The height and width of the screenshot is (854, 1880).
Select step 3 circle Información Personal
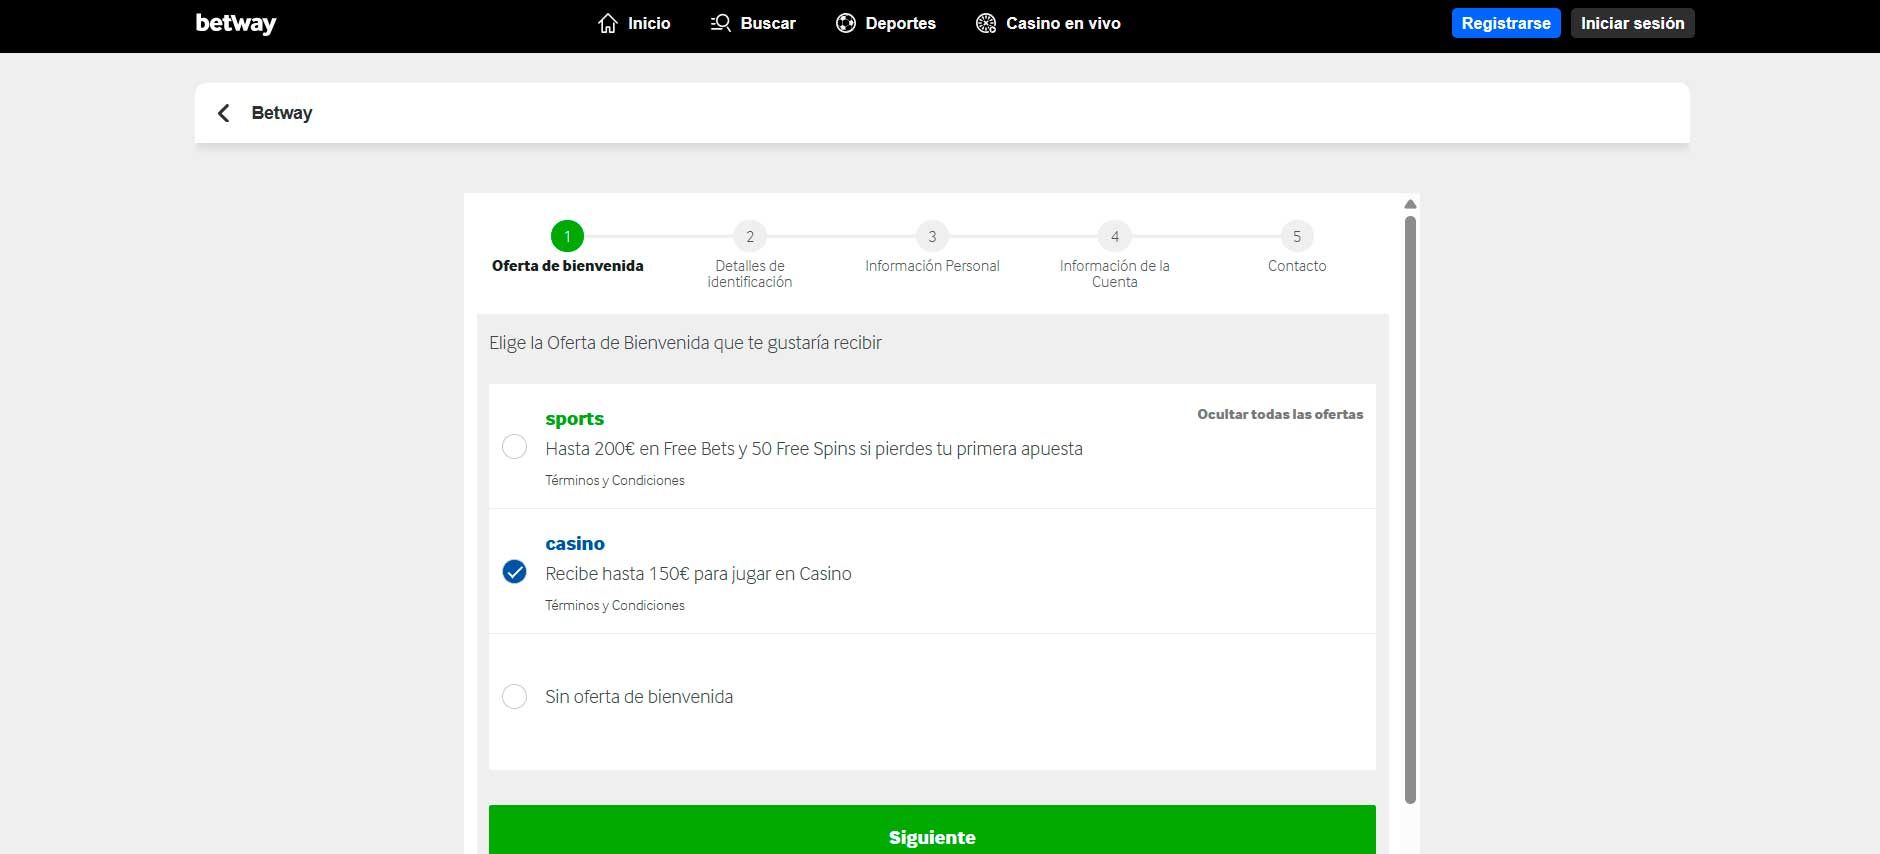932,236
